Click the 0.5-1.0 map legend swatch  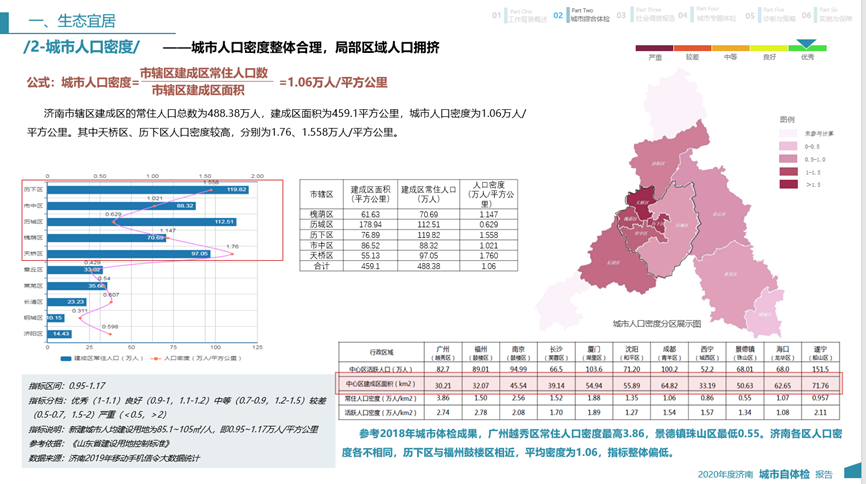[x=788, y=159]
